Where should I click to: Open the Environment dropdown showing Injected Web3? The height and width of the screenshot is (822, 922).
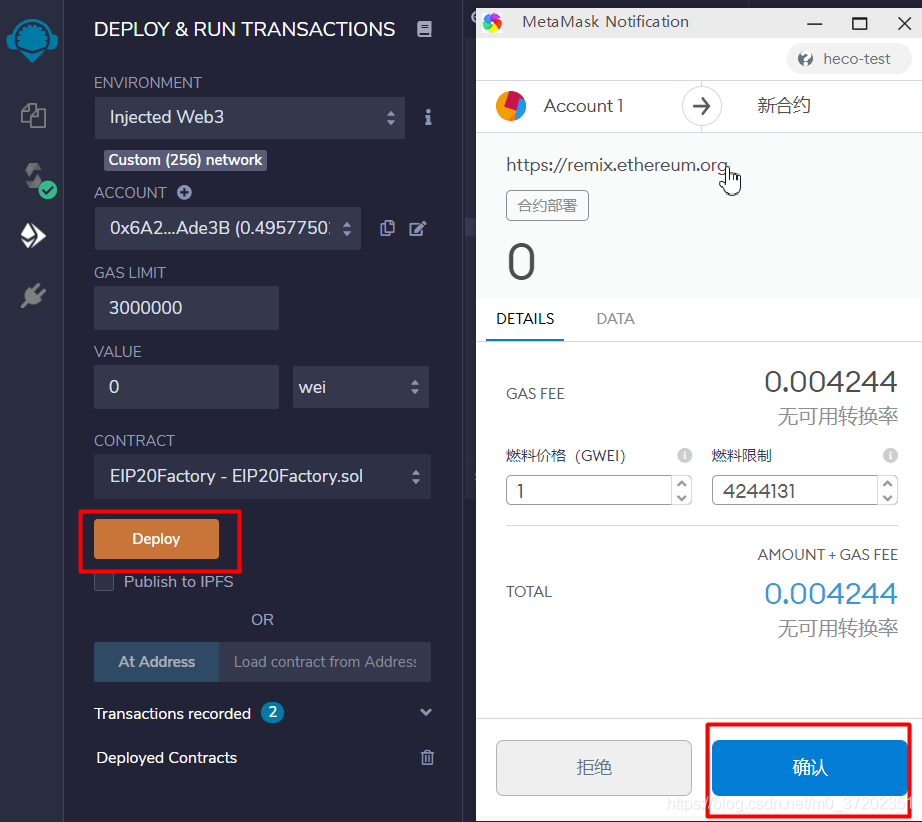(249, 118)
